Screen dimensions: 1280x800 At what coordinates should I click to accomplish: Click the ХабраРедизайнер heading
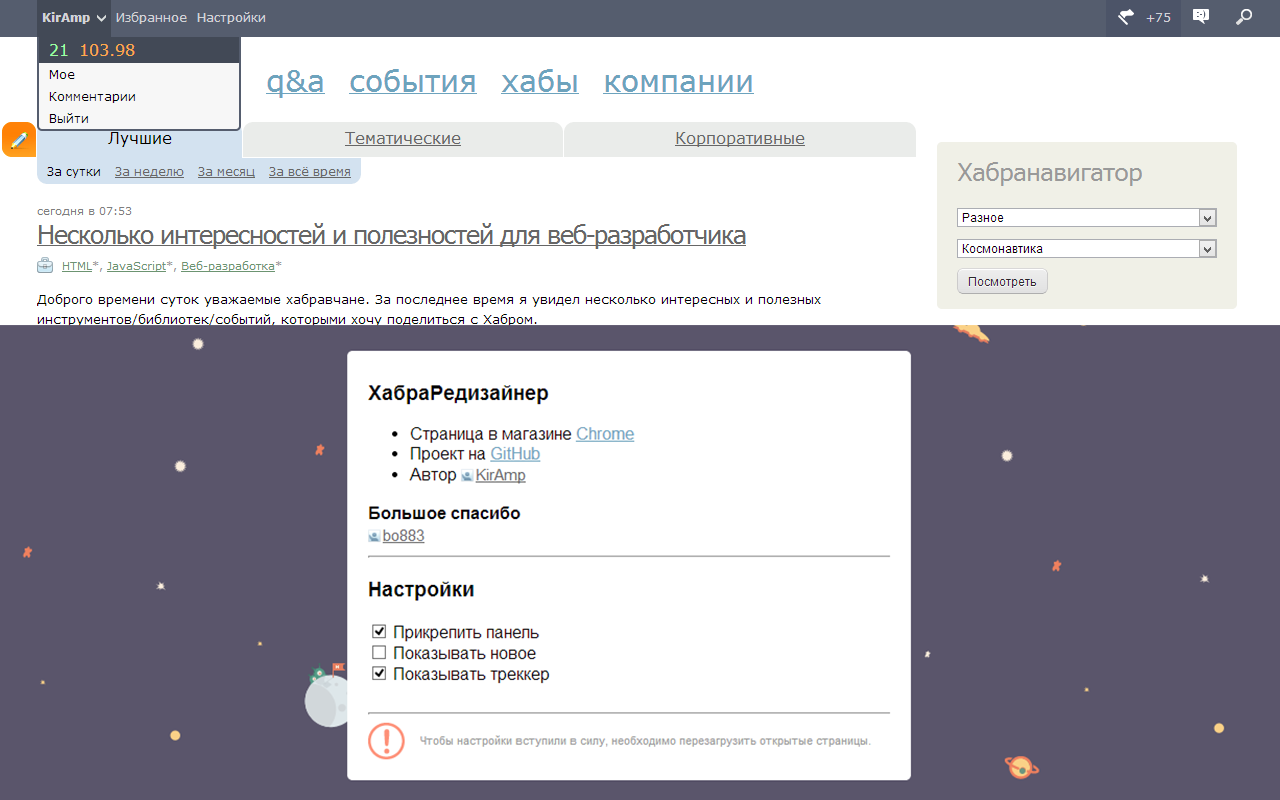coord(458,393)
